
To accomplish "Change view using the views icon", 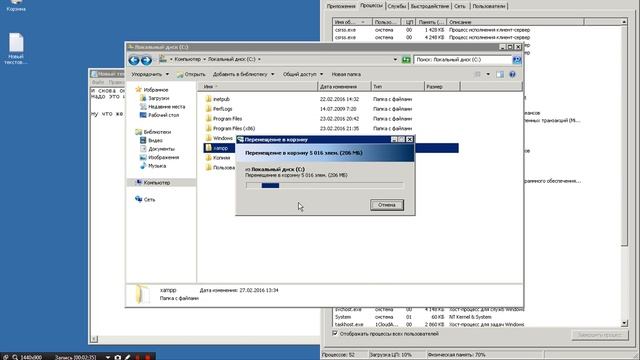I will click(477, 74).
